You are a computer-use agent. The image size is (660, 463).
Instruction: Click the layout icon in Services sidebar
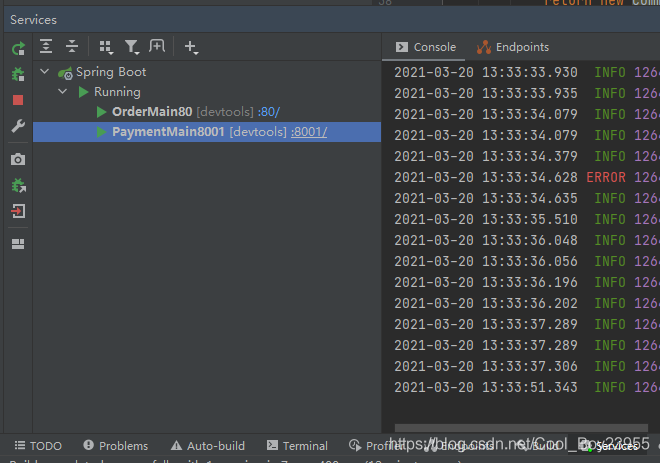(18, 244)
